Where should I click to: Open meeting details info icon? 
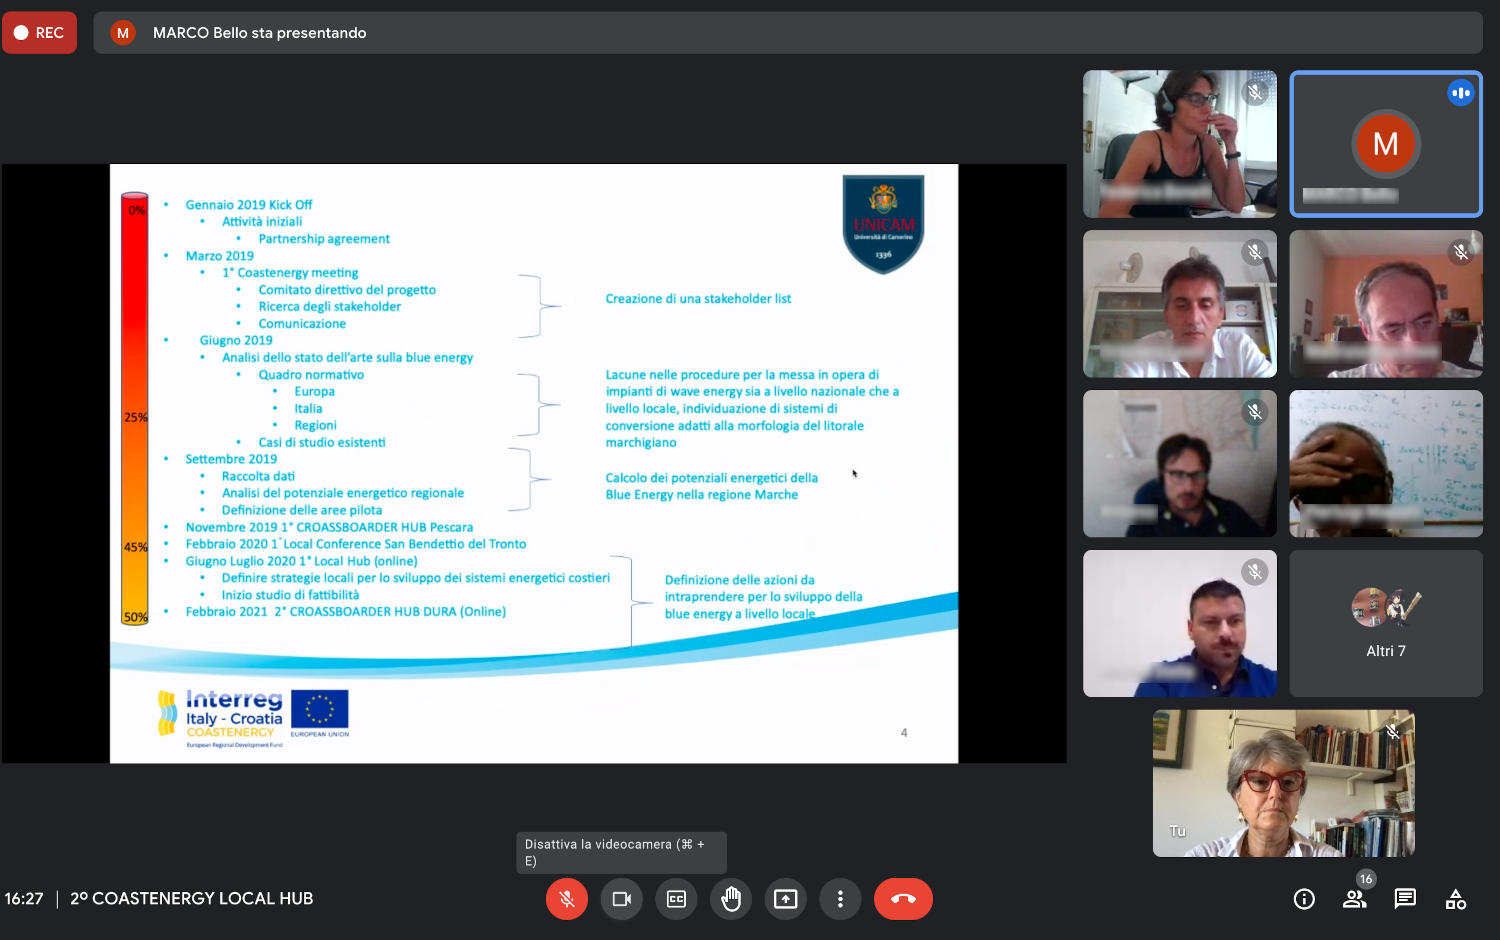pos(1304,899)
